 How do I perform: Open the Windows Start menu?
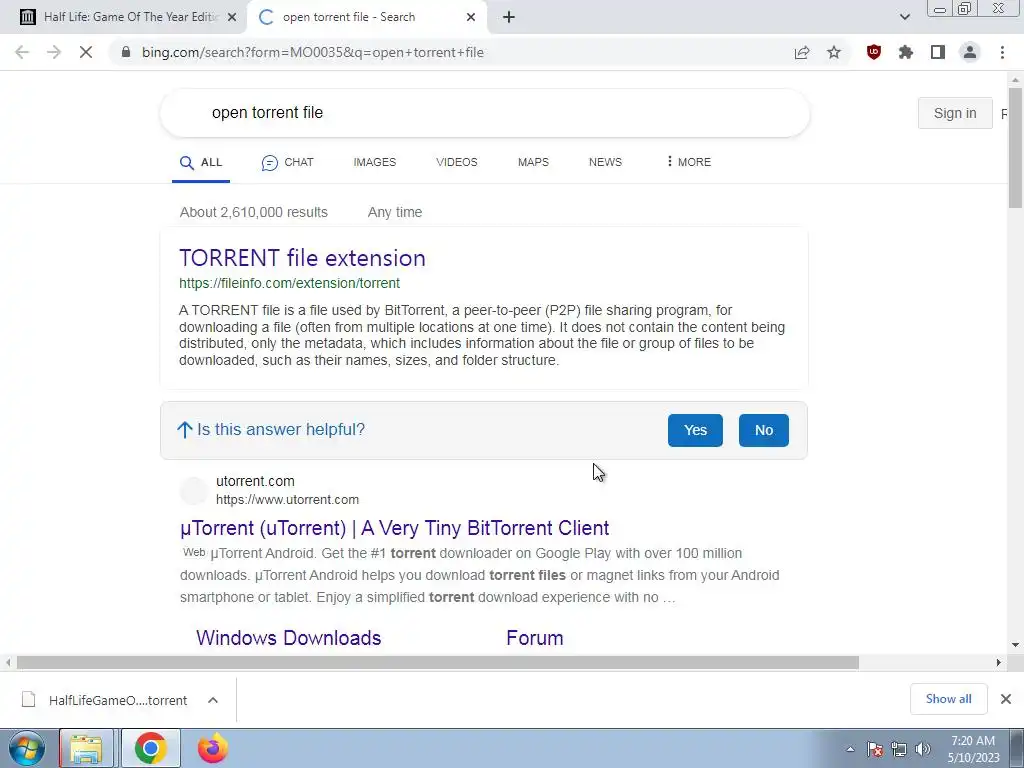pyautogui.click(x=26, y=748)
